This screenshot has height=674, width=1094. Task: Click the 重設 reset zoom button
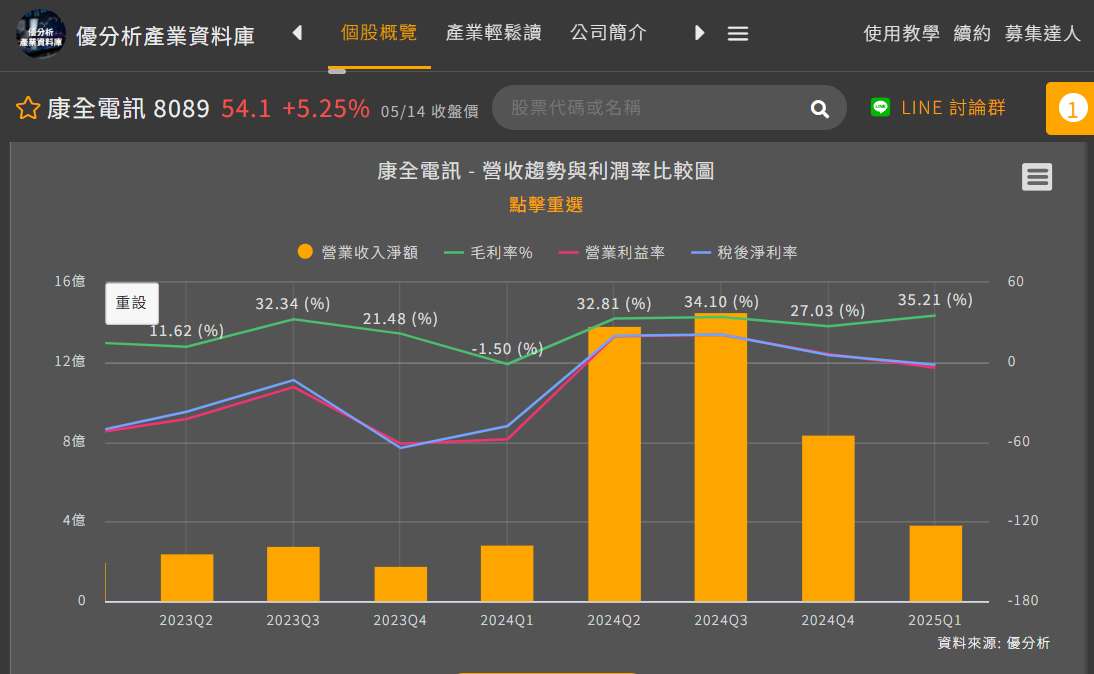click(132, 304)
